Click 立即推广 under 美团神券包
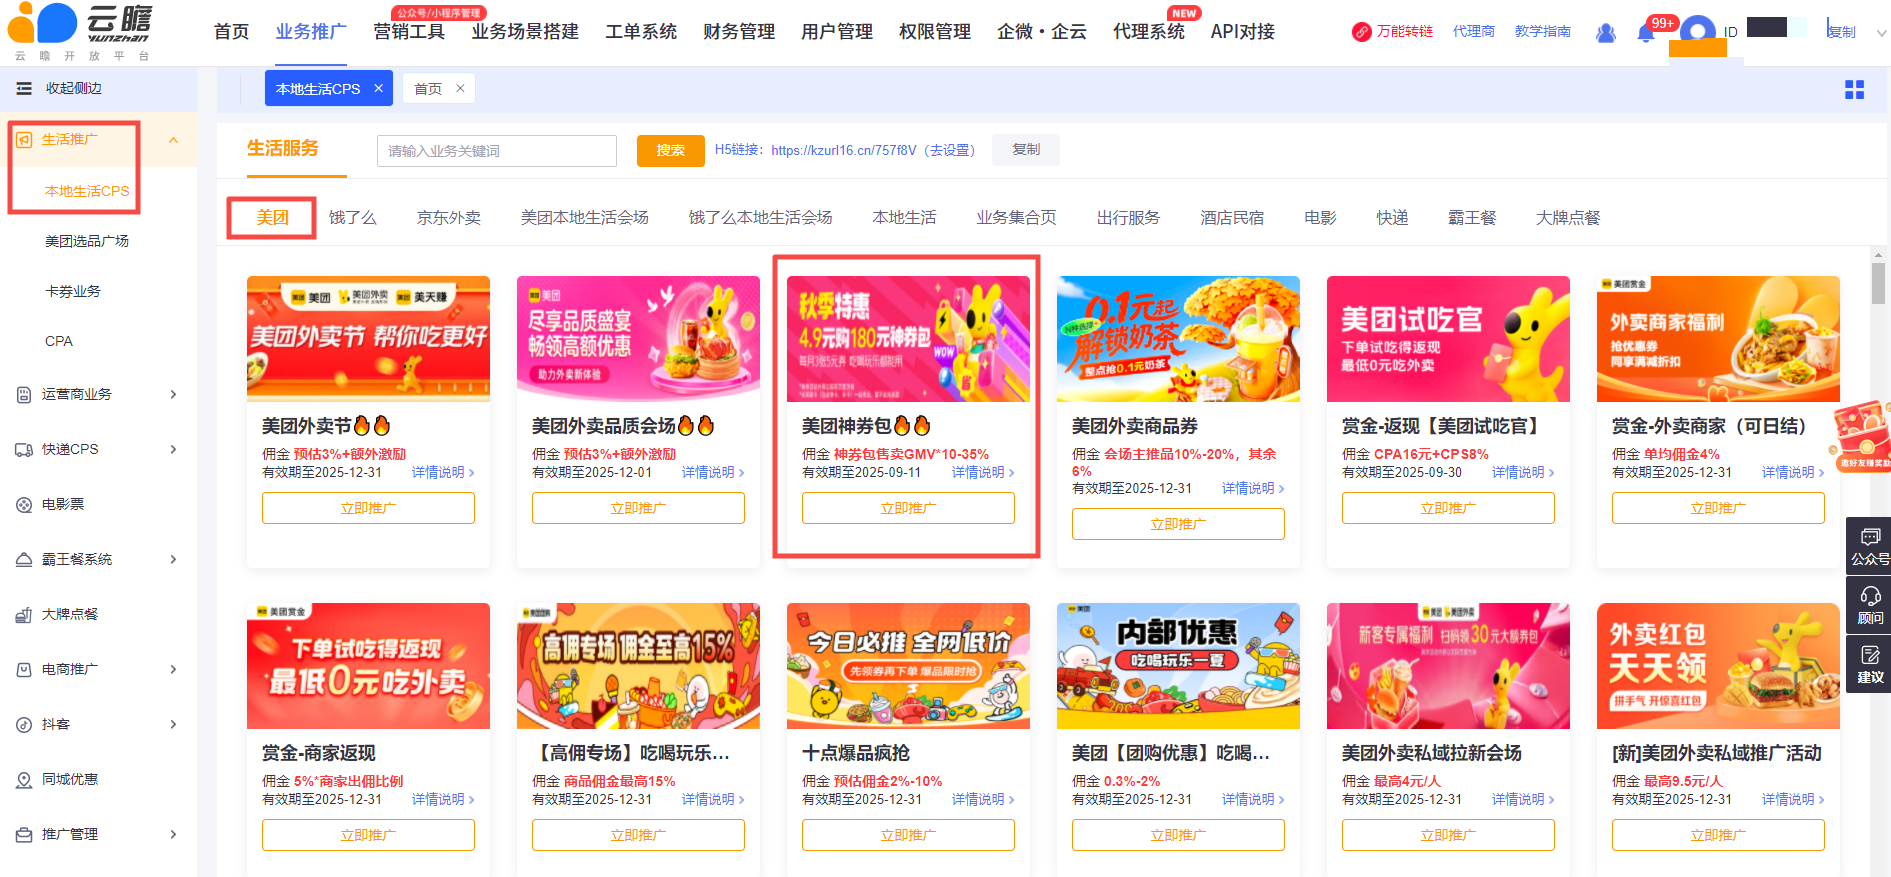This screenshot has width=1891, height=877. pos(908,508)
